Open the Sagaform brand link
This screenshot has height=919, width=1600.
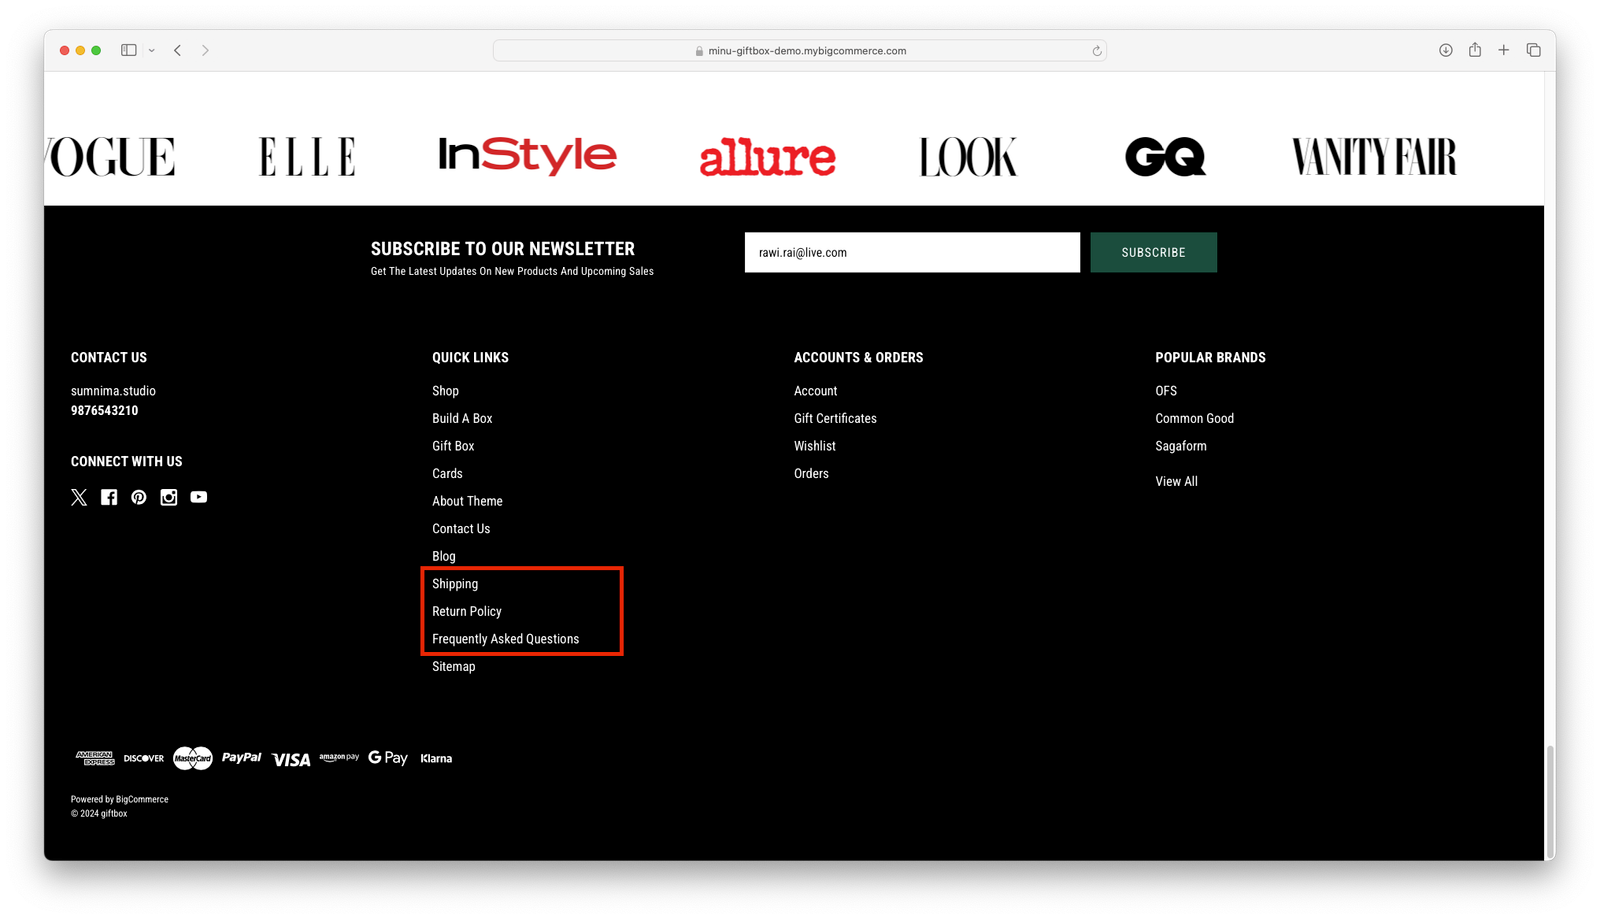(1181, 446)
